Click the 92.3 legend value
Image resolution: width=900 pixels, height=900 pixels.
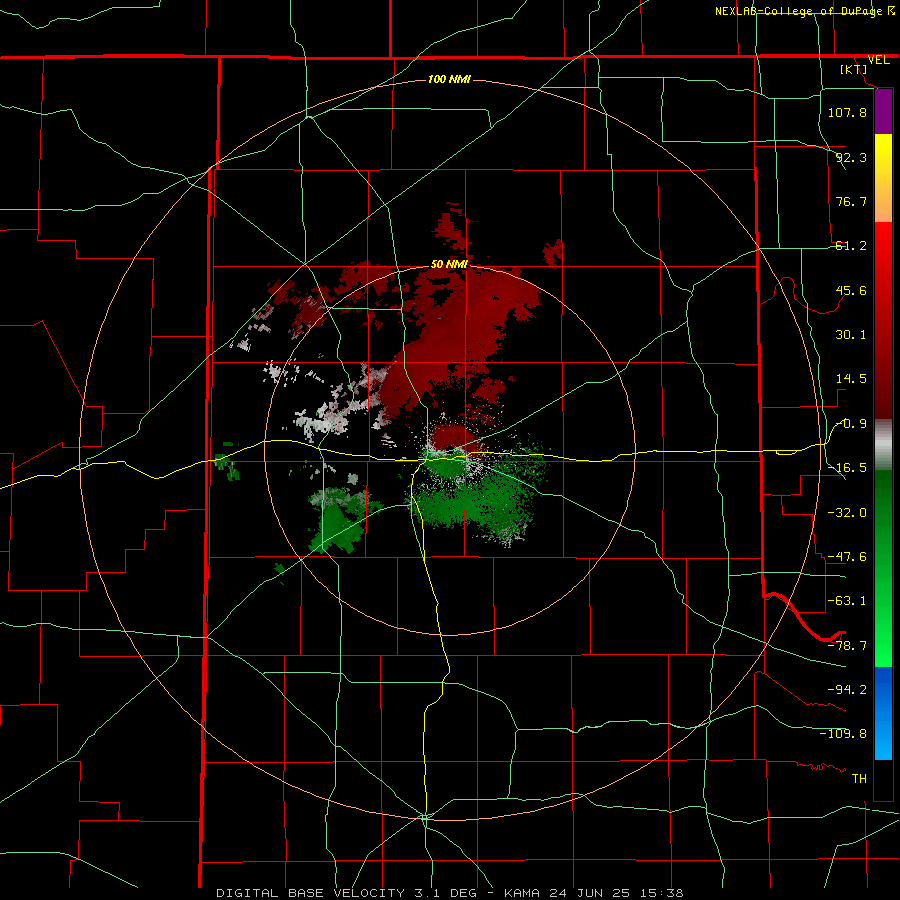(x=851, y=157)
